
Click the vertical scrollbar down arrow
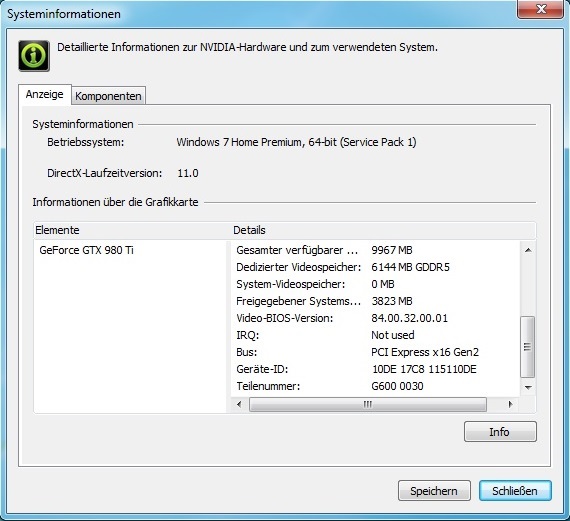(x=528, y=388)
